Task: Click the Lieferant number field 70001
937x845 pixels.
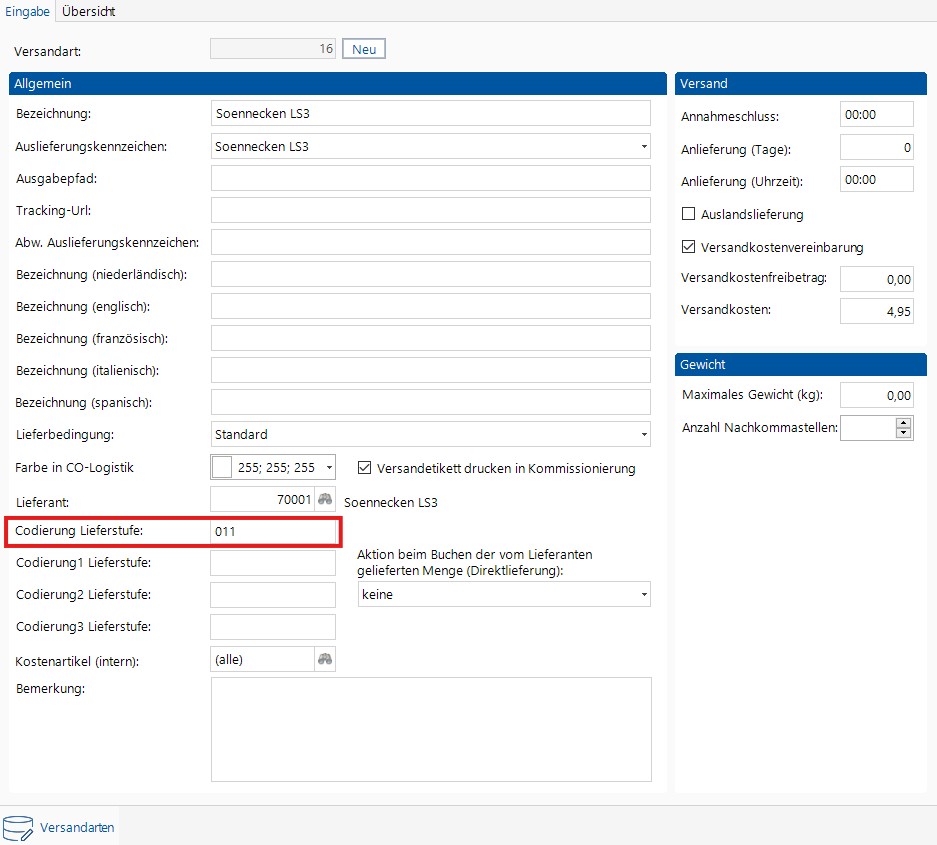Action: coord(263,500)
